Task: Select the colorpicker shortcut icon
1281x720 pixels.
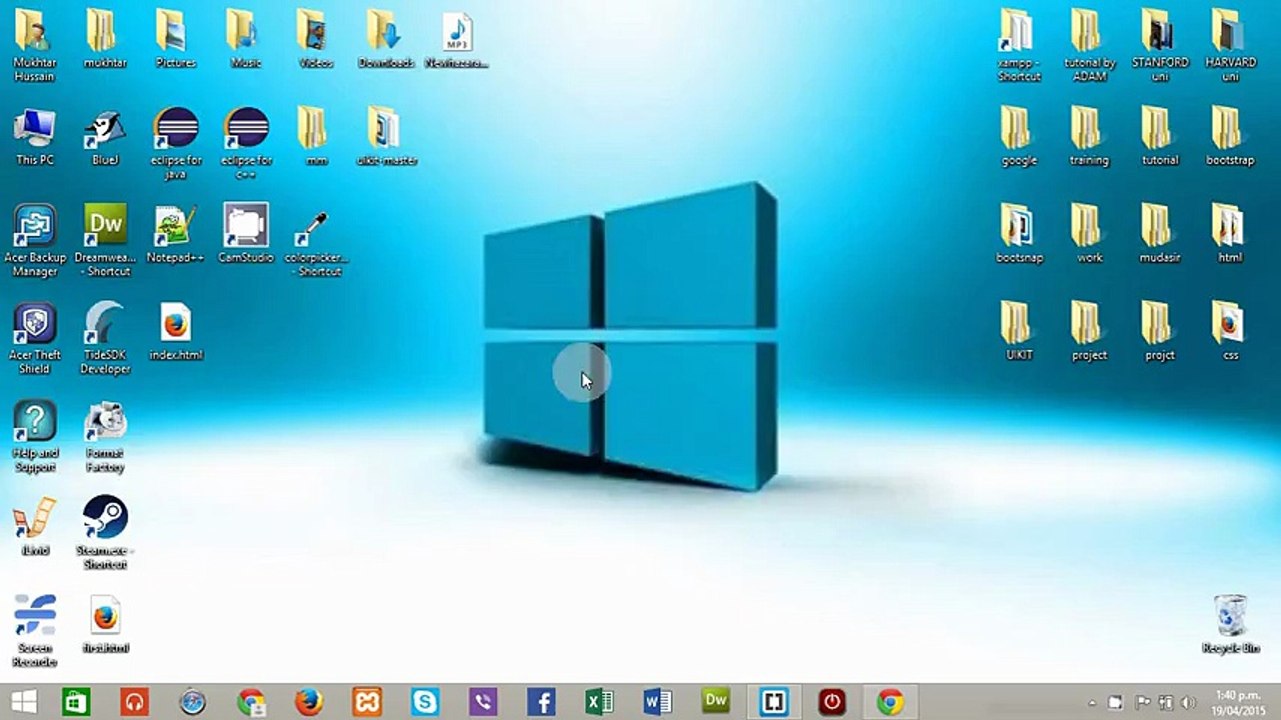Action: pyautogui.click(x=316, y=241)
